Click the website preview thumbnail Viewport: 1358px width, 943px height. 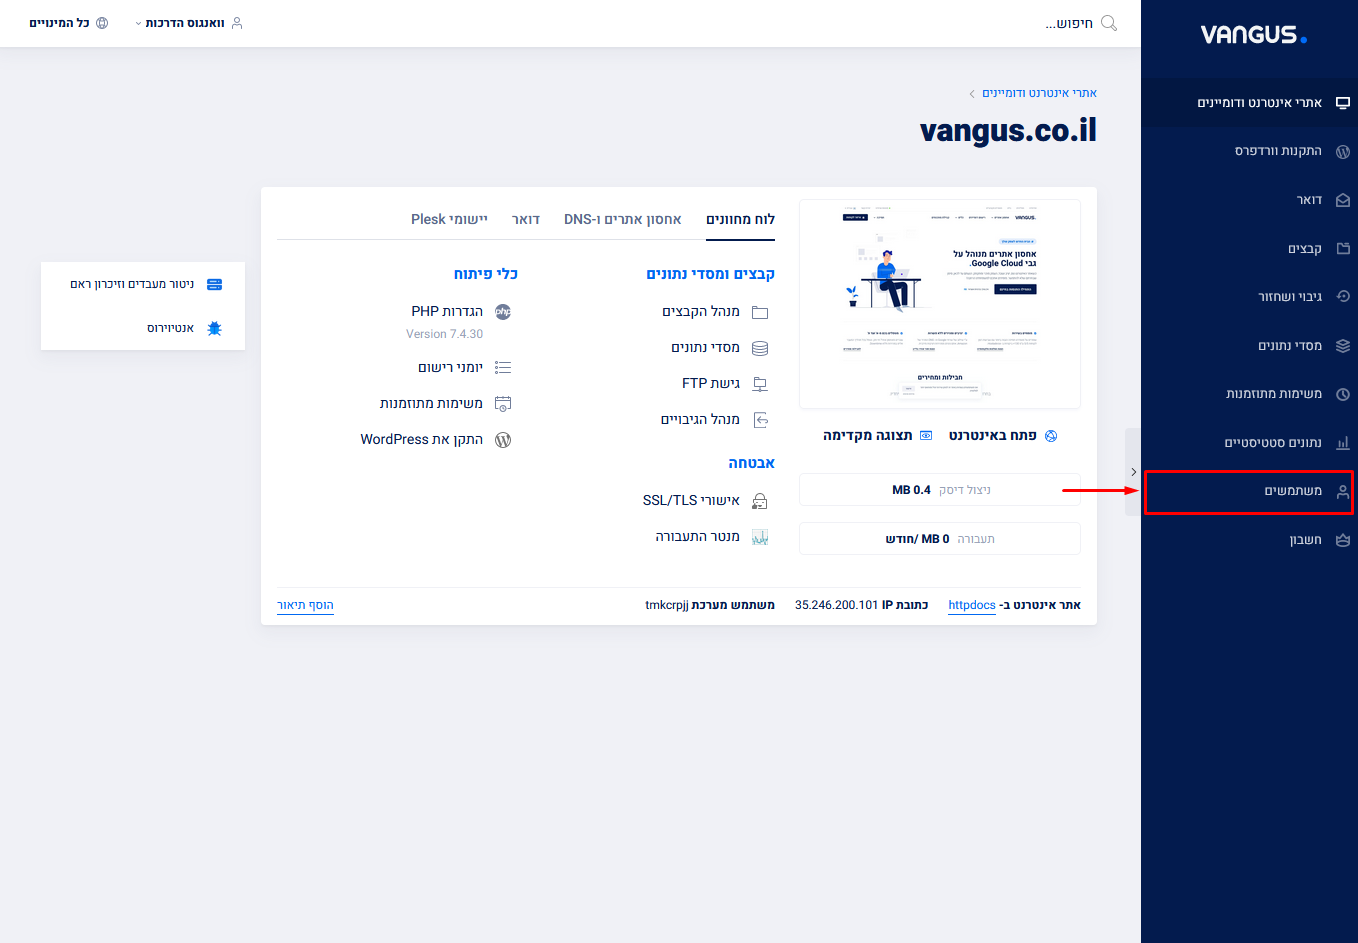(x=940, y=304)
